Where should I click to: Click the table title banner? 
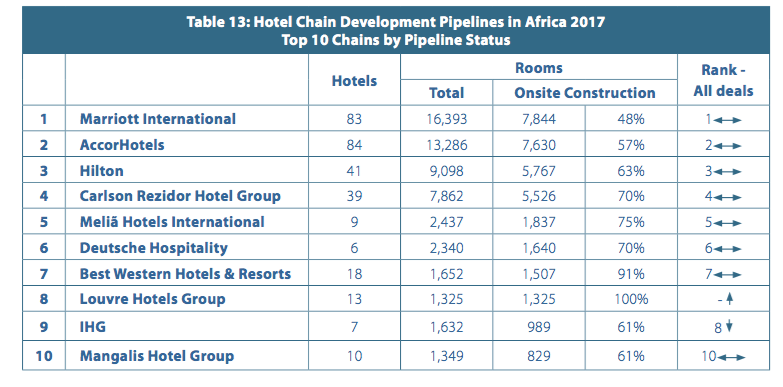[395, 30]
